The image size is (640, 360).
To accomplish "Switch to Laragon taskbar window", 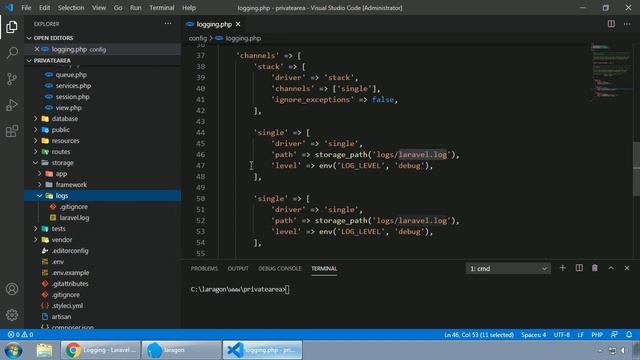I will 181,350.
